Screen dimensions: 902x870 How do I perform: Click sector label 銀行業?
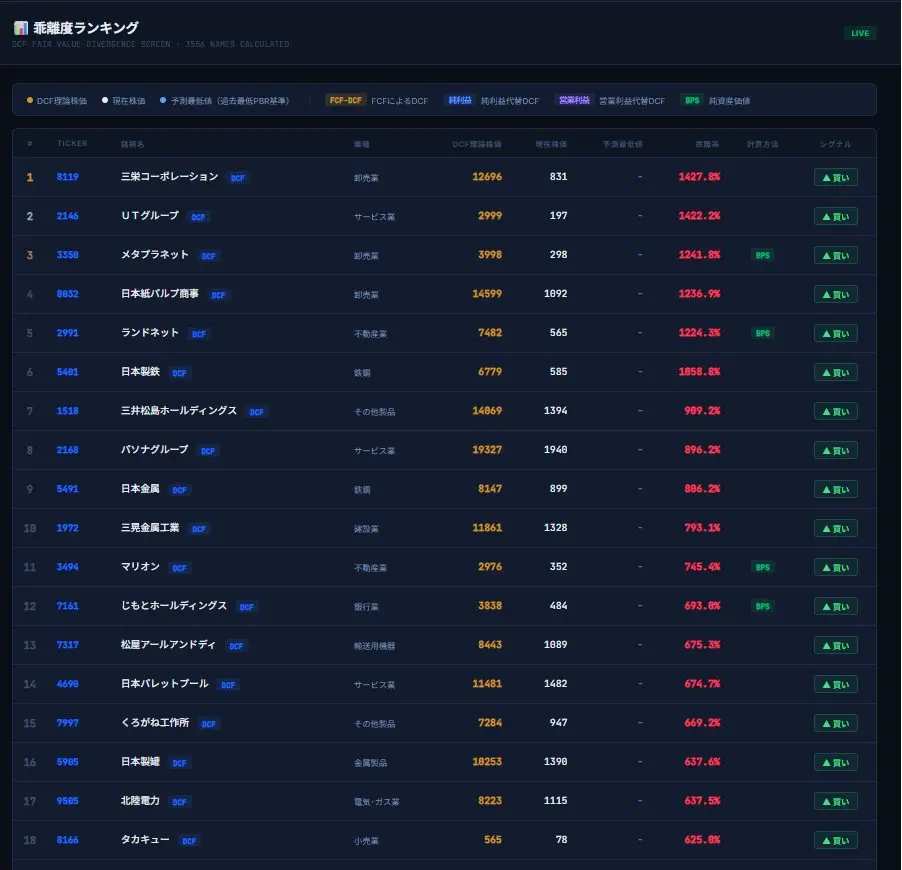[366, 606]
